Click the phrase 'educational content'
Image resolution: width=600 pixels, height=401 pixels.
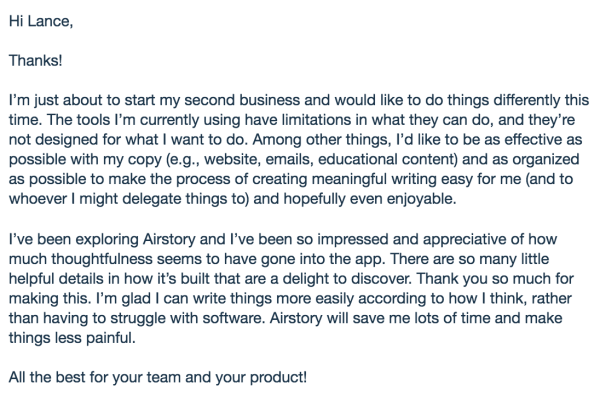pos(386,160)
